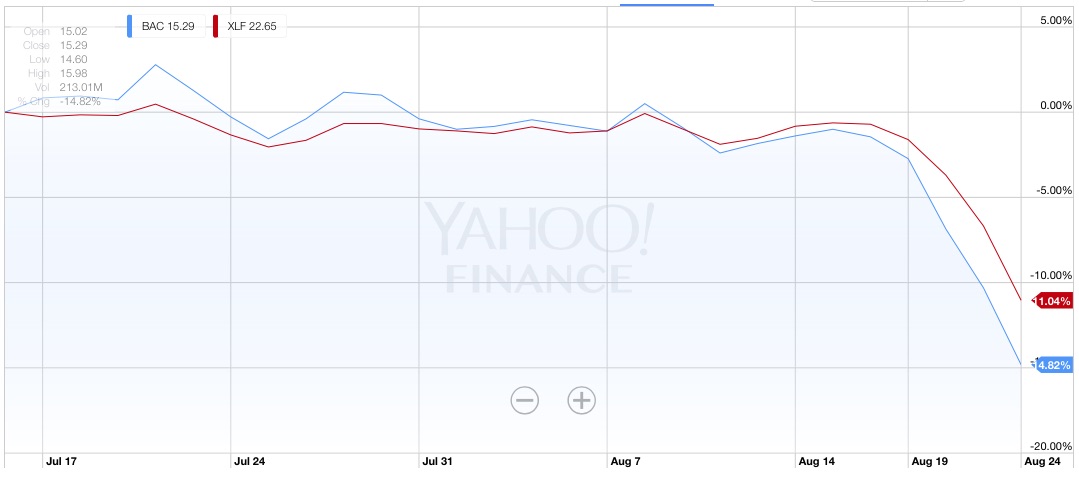Click the Jul 17 date marker
The height and width of the screenshot is (480, 1079).
tap(61, 462)
